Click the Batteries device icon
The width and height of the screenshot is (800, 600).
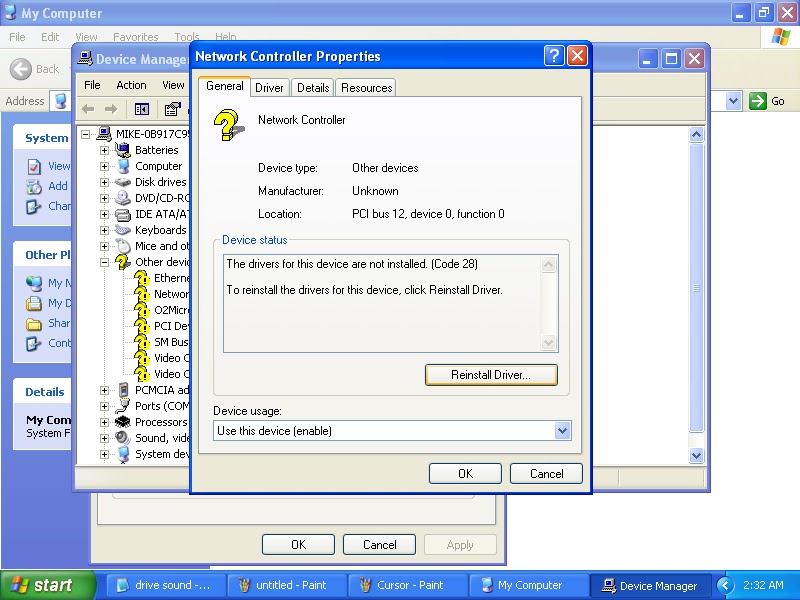click(123, 150)
